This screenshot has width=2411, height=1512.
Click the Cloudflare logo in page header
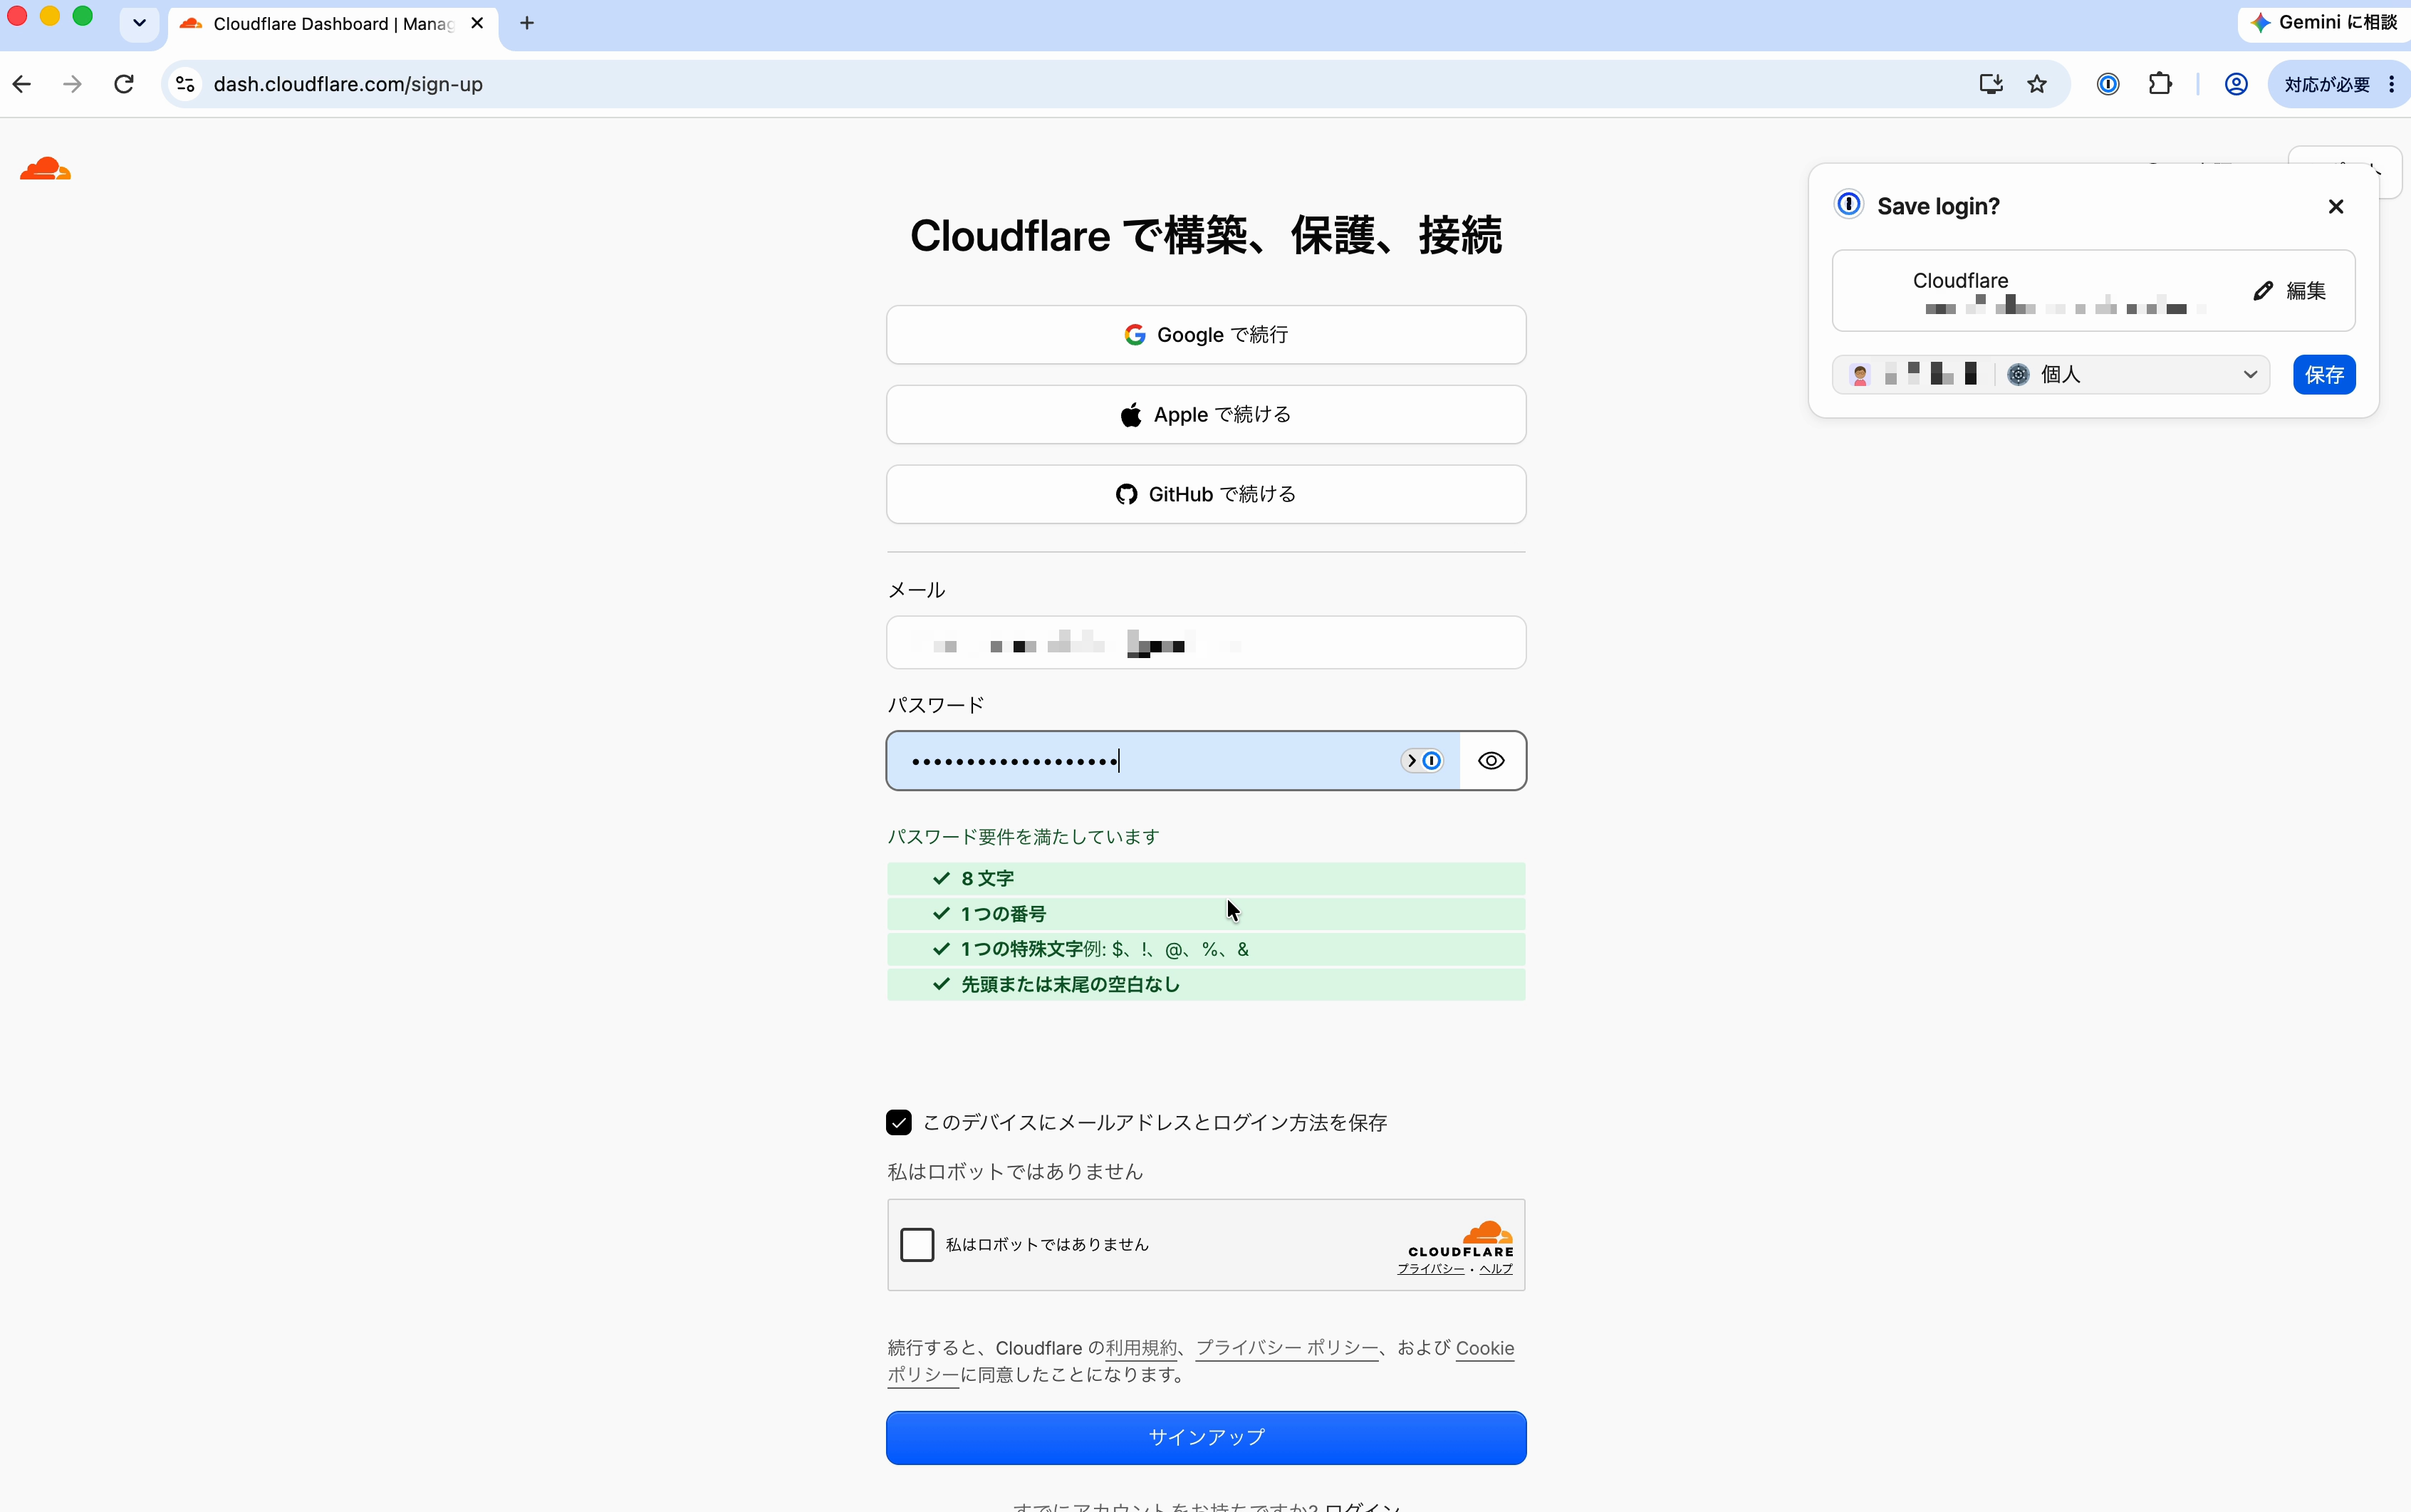point(45,169)
